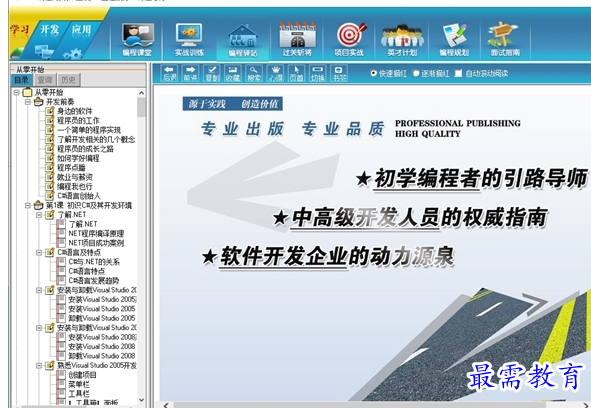Click page icon beside 创建项目

tap(61, 374)
